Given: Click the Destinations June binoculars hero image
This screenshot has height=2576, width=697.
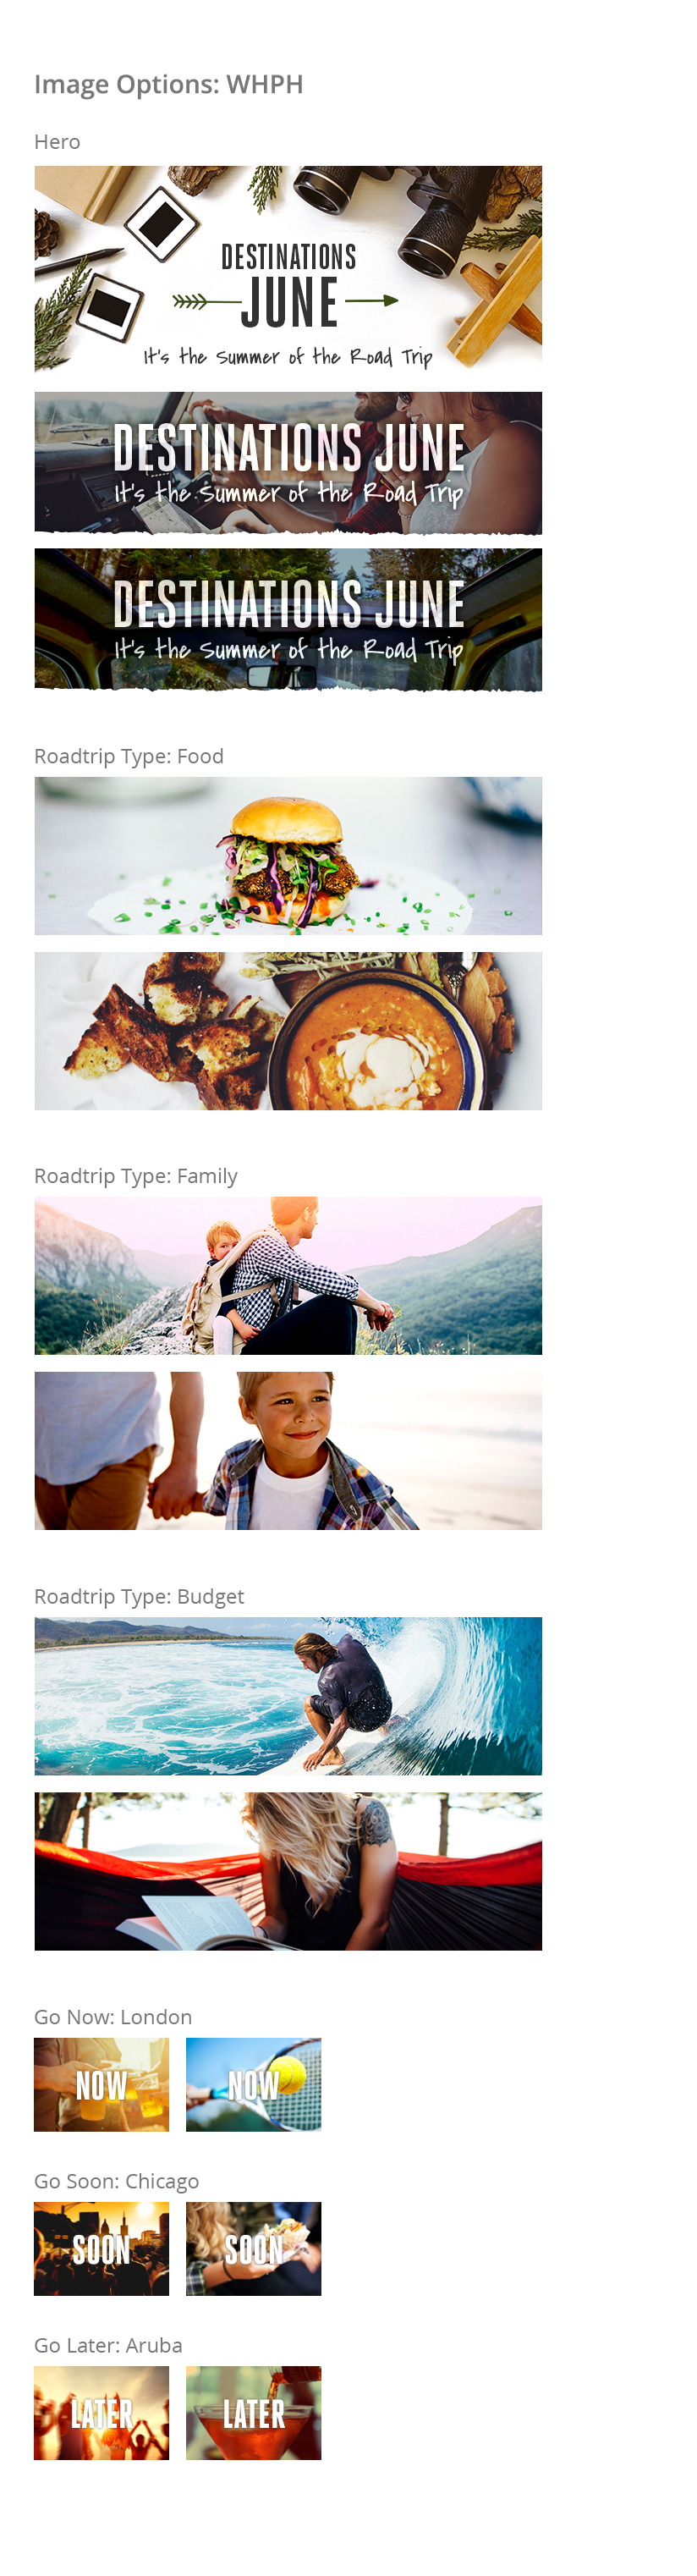Looking at the screenshot, I should point(288,270).
